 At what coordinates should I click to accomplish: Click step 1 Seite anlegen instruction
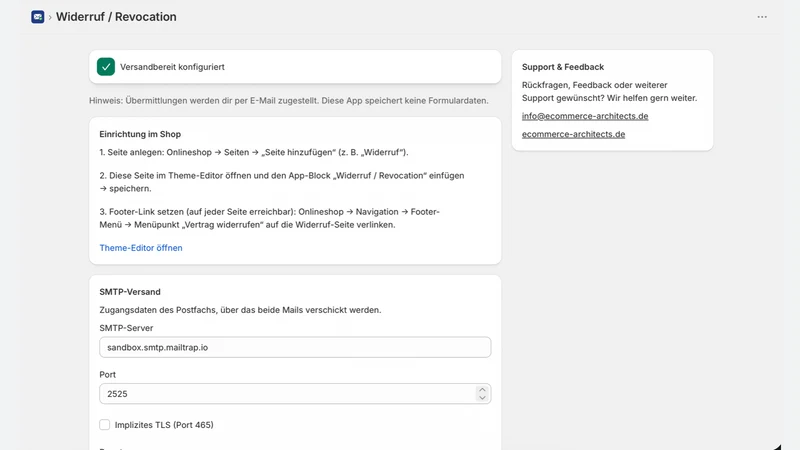[254, 152]
